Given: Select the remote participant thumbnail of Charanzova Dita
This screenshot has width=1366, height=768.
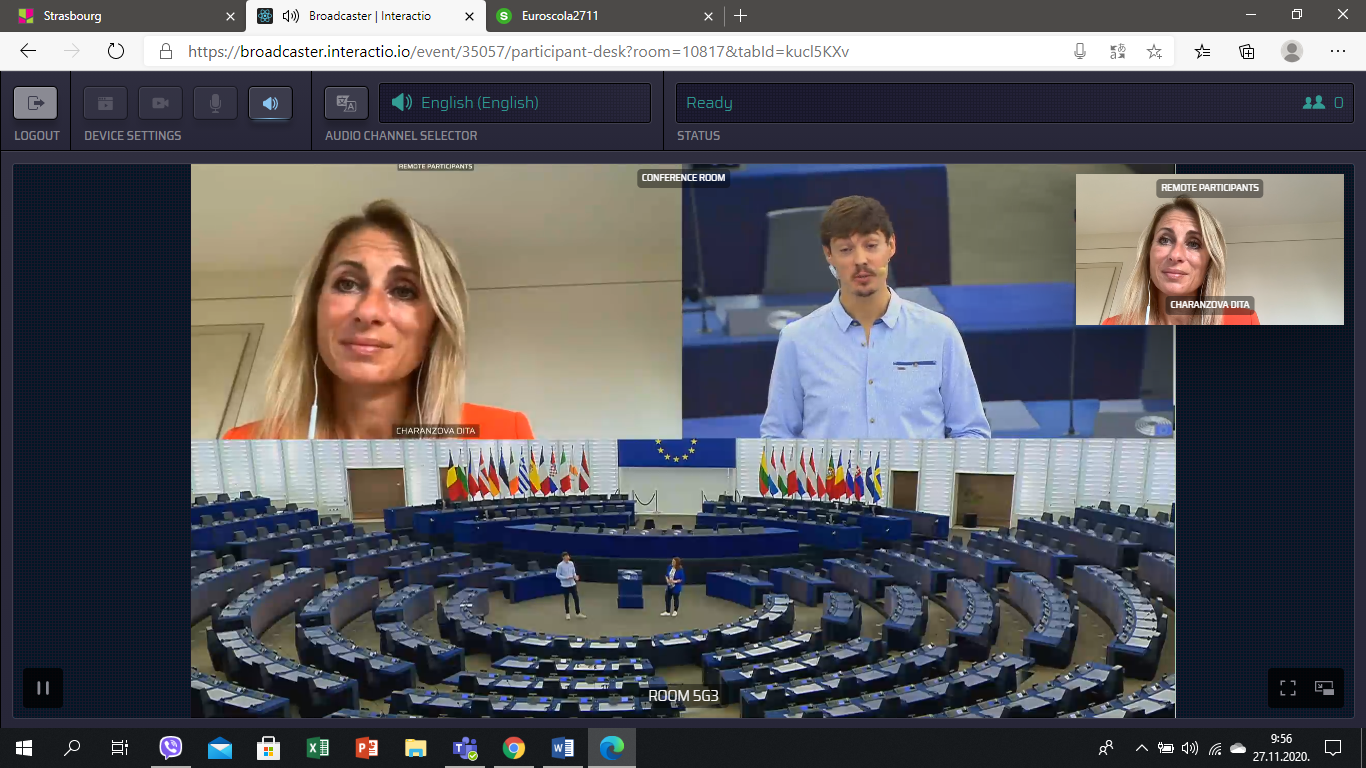Looking at the screenshot, I should tap(1210, 249).
